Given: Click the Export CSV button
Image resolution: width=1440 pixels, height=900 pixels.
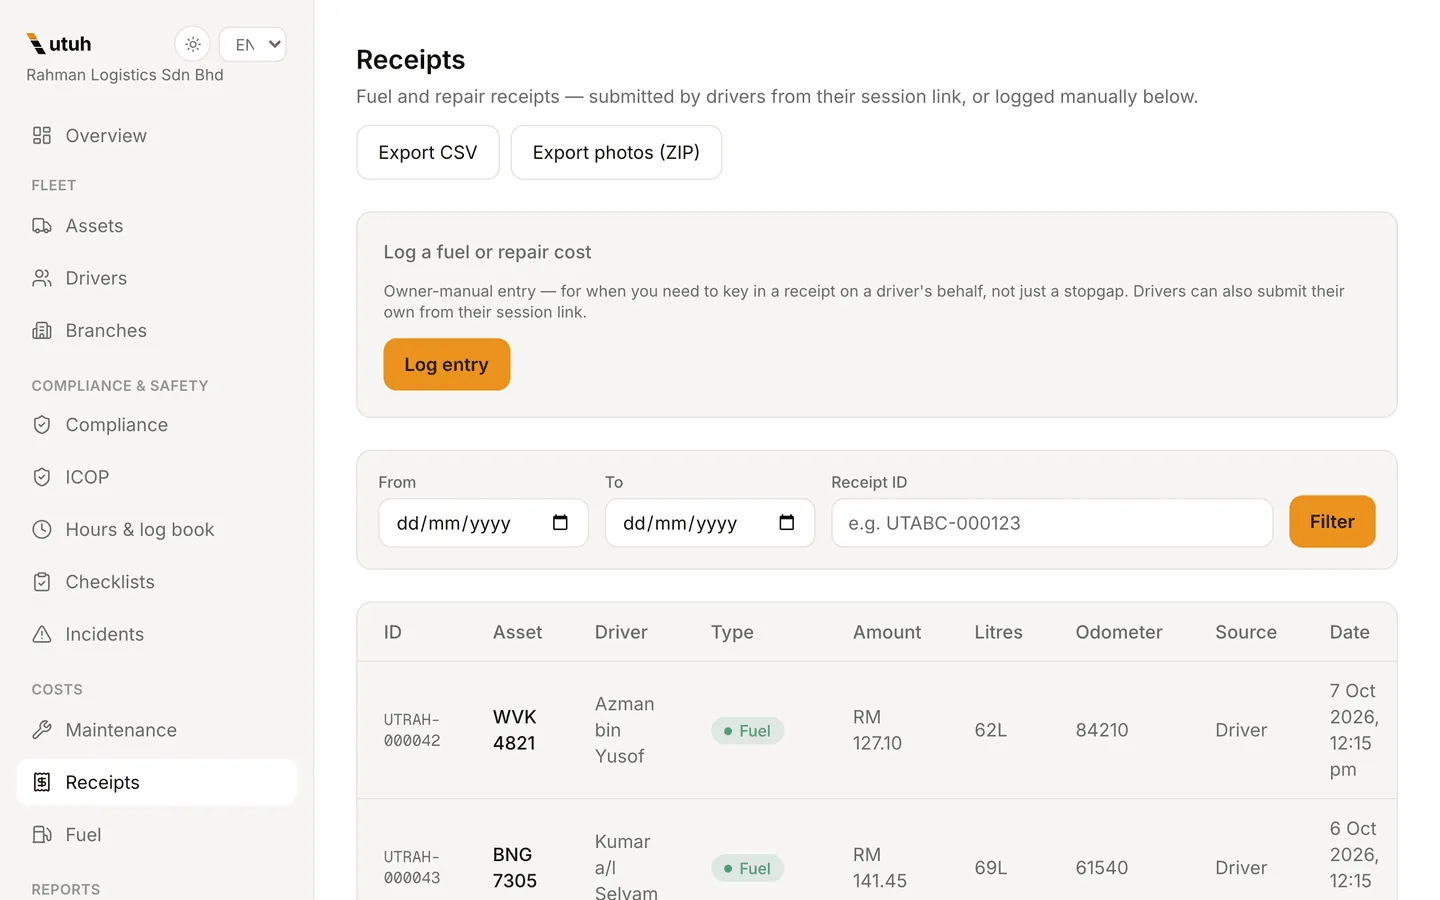Looking at the screenshot, I should (x=428, y=152).
